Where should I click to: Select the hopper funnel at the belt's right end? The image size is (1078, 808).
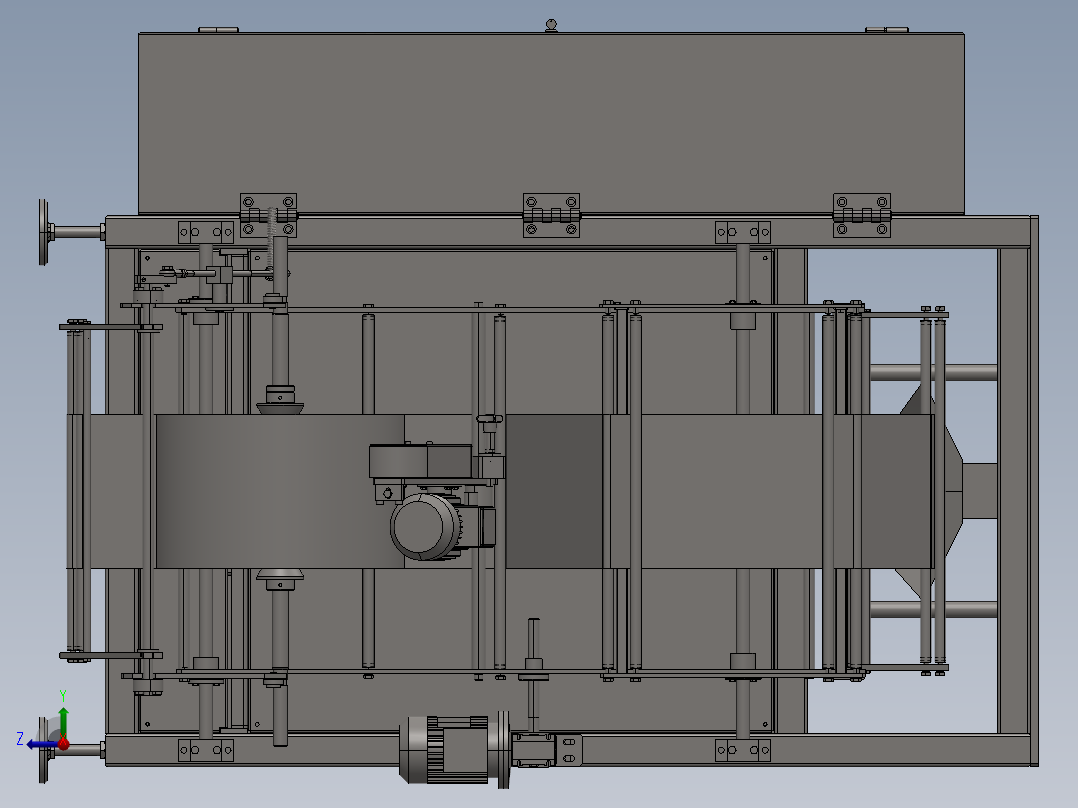tap(952, 491)
